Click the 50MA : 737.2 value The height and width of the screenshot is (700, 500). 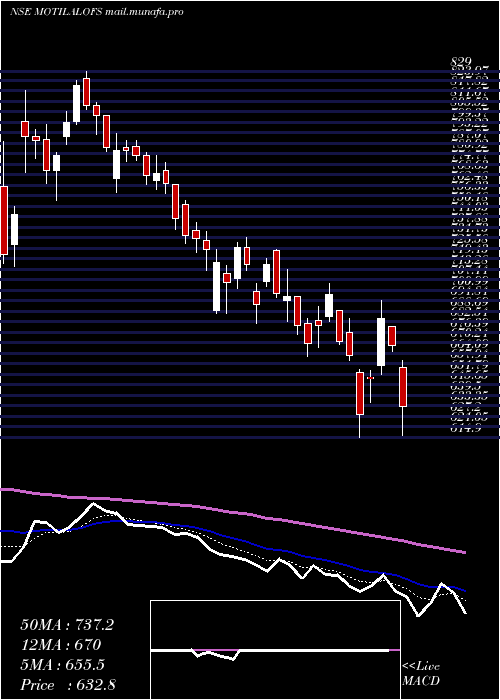[x=67, y=625]
